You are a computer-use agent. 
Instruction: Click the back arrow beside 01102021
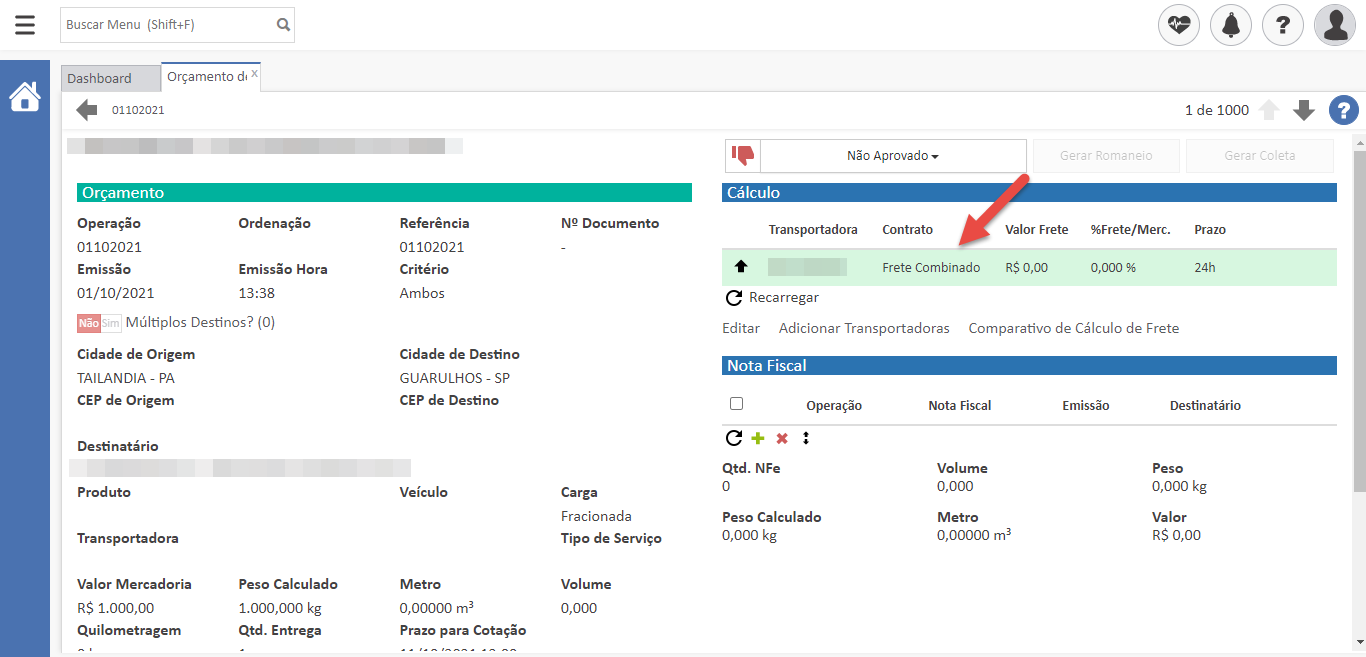(x=87, y=110)
